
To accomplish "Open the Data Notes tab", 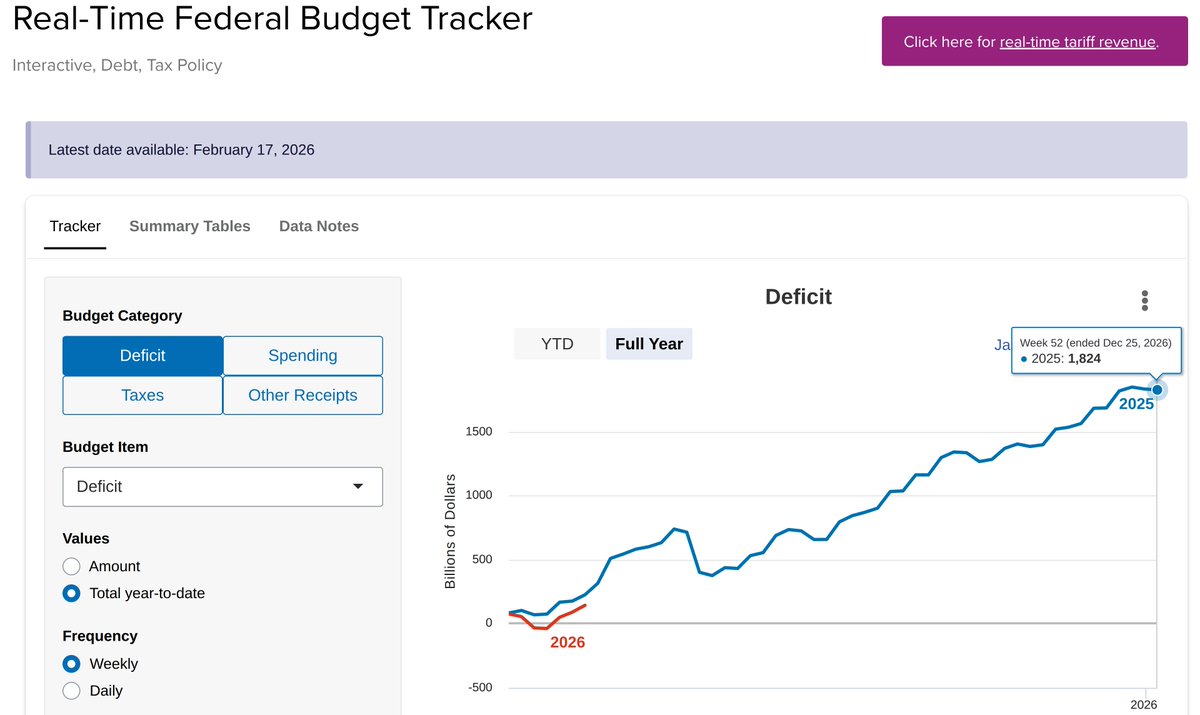I will click(x=319, y=226).
